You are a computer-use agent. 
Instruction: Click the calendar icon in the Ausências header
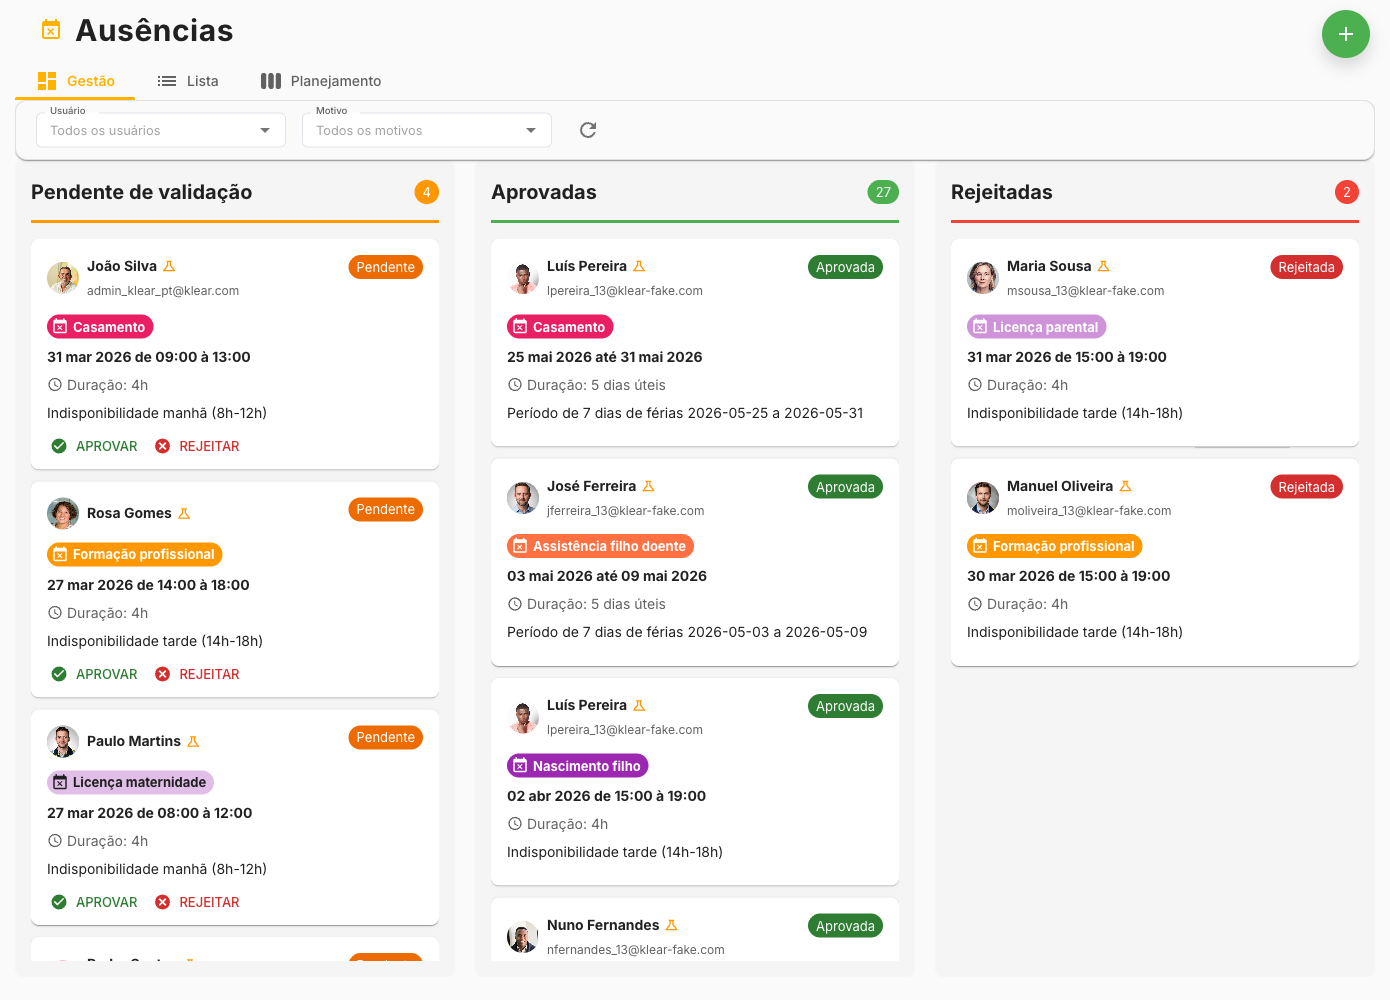51,30
